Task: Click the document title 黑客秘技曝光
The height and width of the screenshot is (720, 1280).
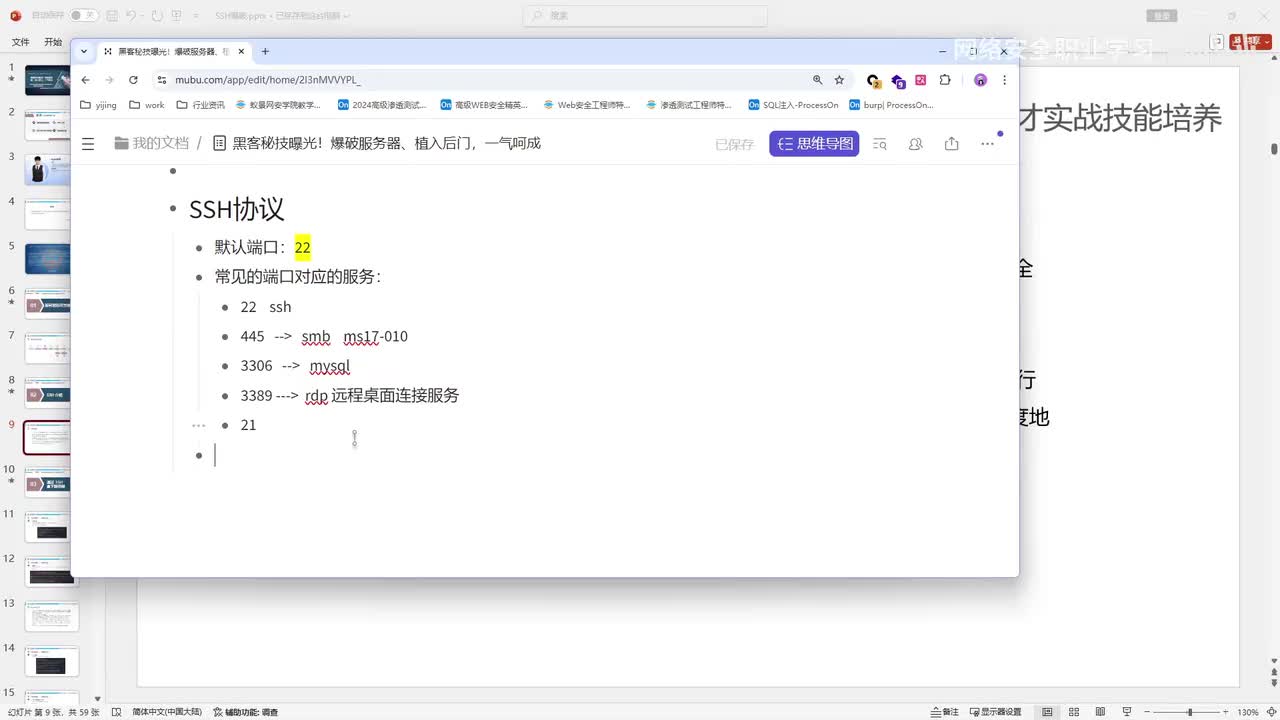Action: click(x=386, y=143)
